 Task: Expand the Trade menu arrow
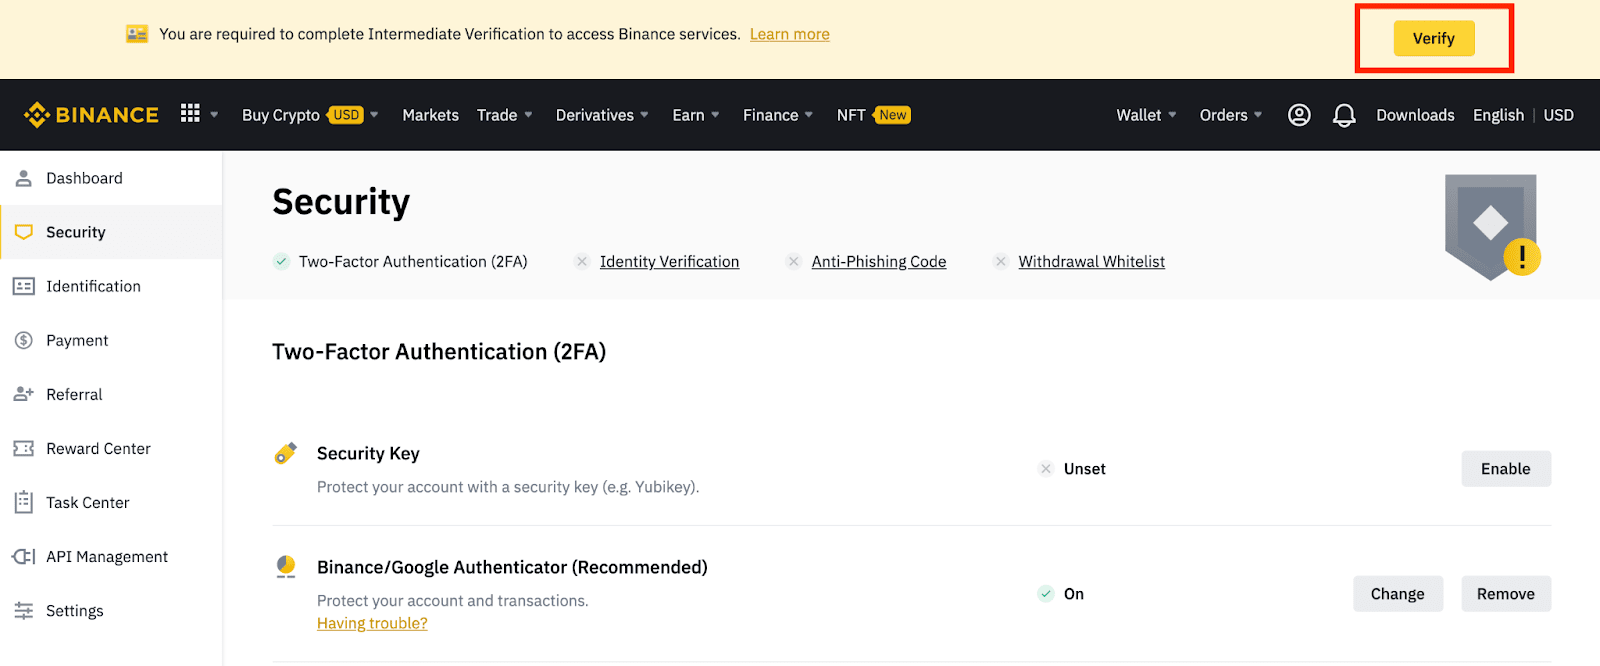[x=528, y=115]
